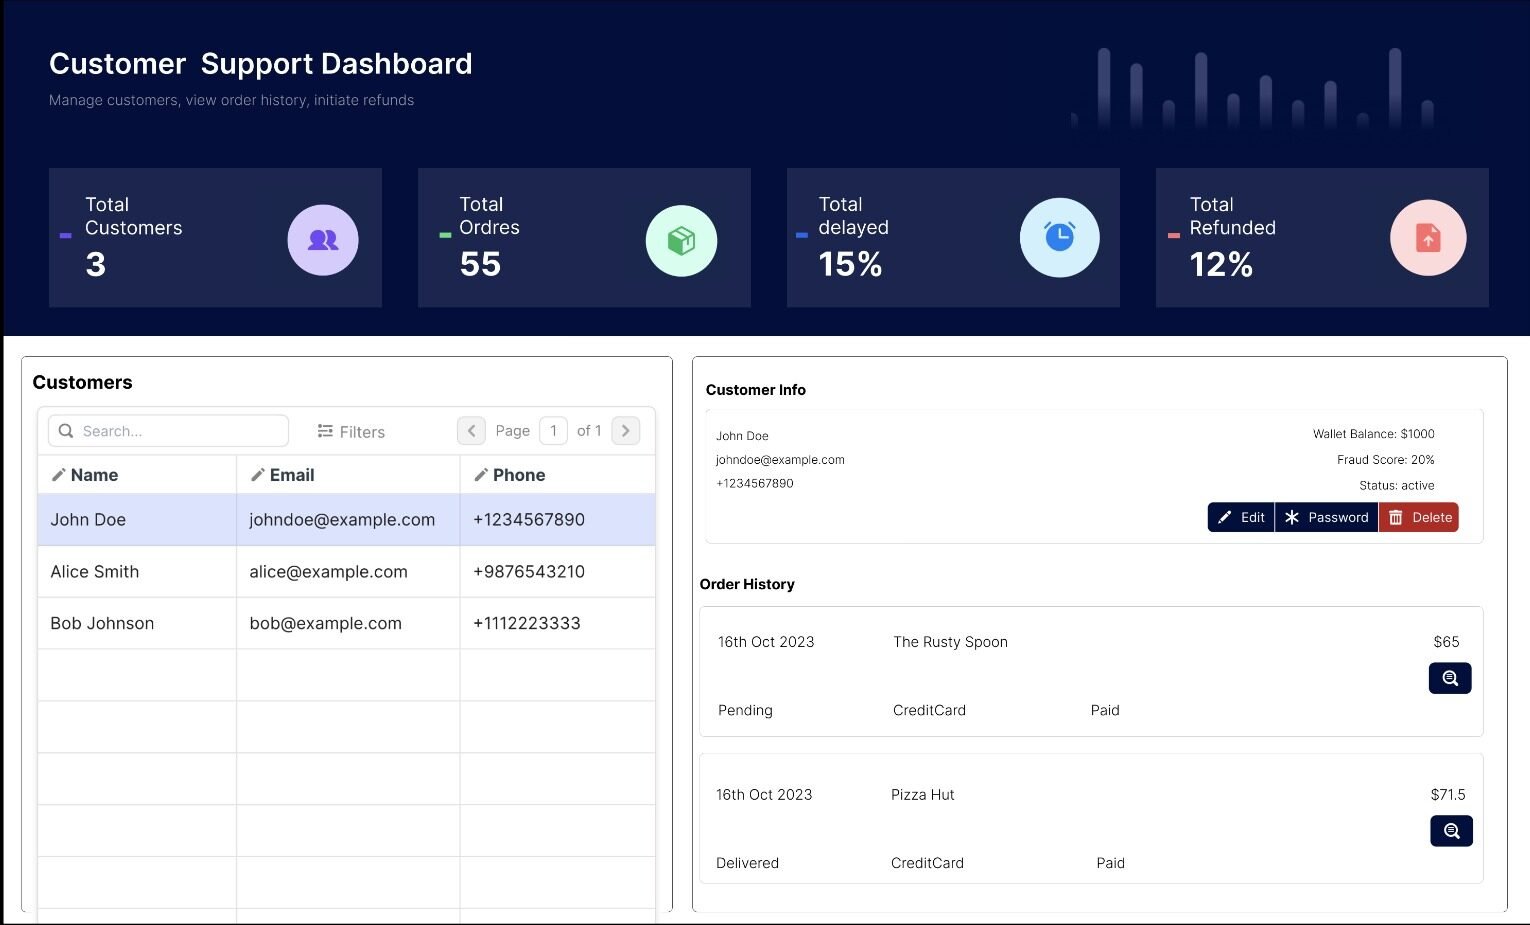View details of the Pizza Hut order
Viewport: 1530px width, 925px height.
point(1451,831)
